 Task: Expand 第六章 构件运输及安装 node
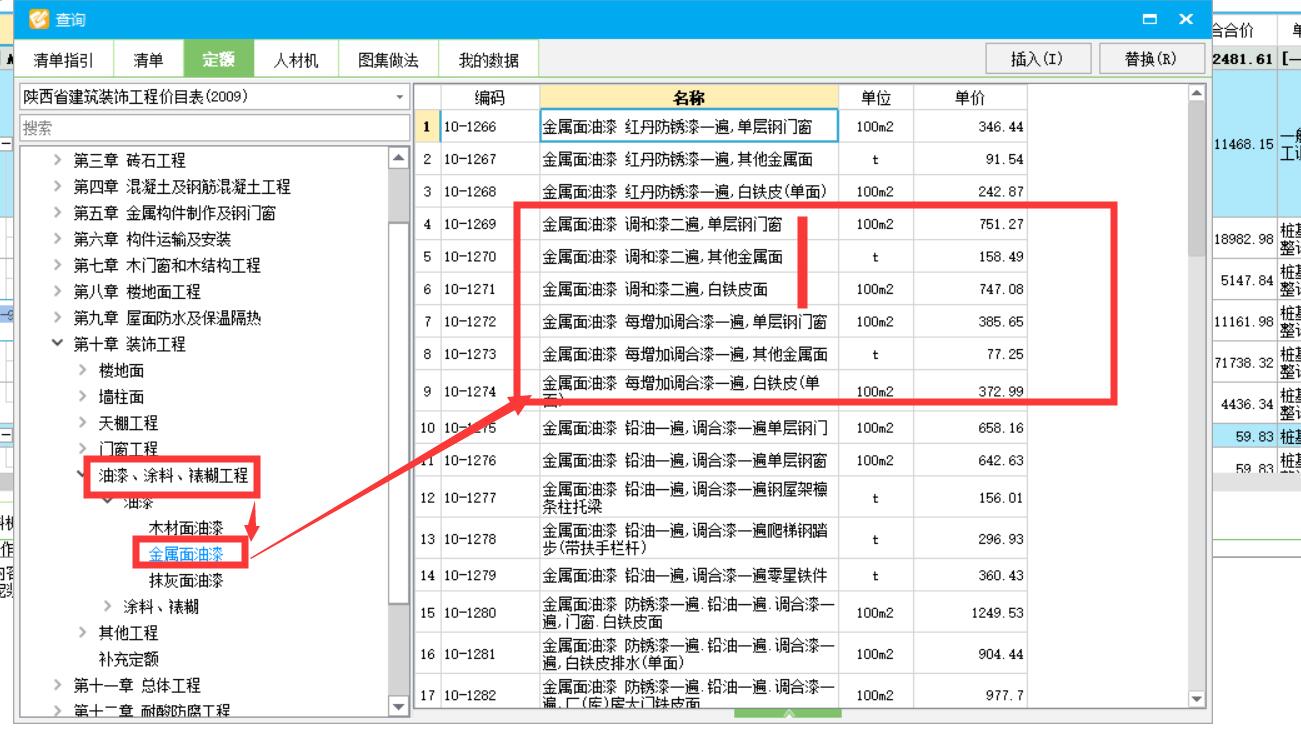pyautogui.click(x=57, y=239)
